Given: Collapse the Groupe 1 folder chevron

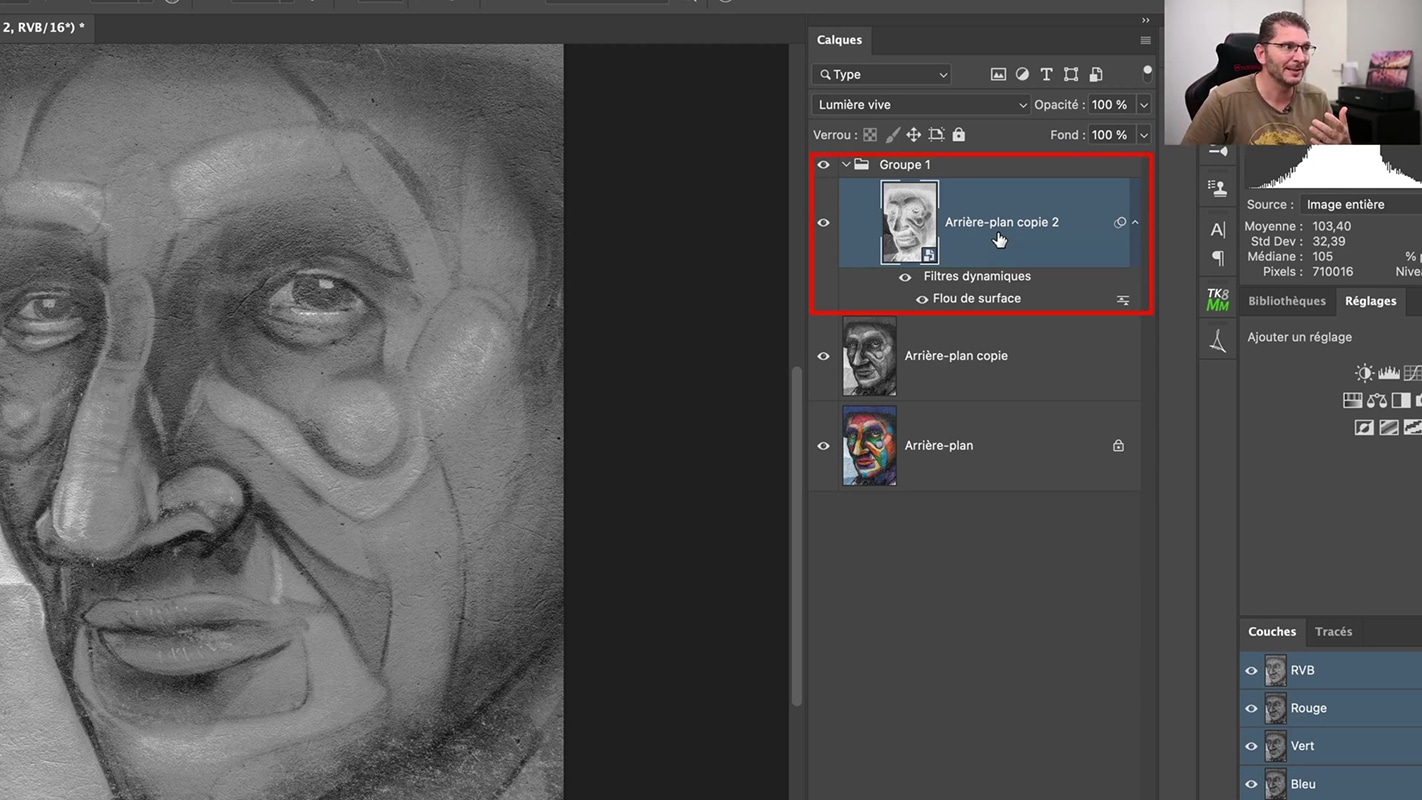Looking at the screenshot, I should point(846,165).
